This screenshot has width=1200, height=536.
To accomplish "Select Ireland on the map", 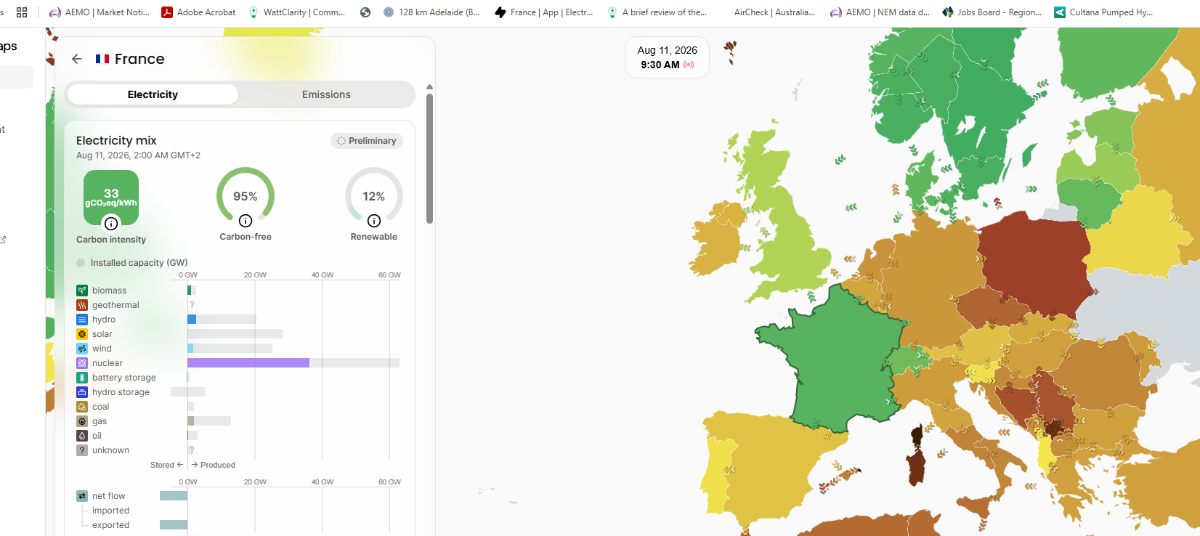I will pyautogui.click(x=715, y=245).
